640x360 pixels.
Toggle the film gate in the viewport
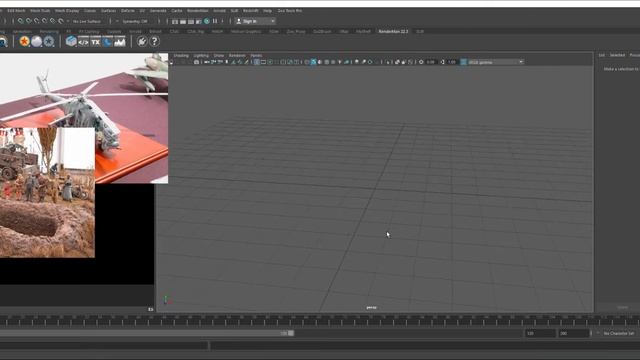[x=263, y=62]
